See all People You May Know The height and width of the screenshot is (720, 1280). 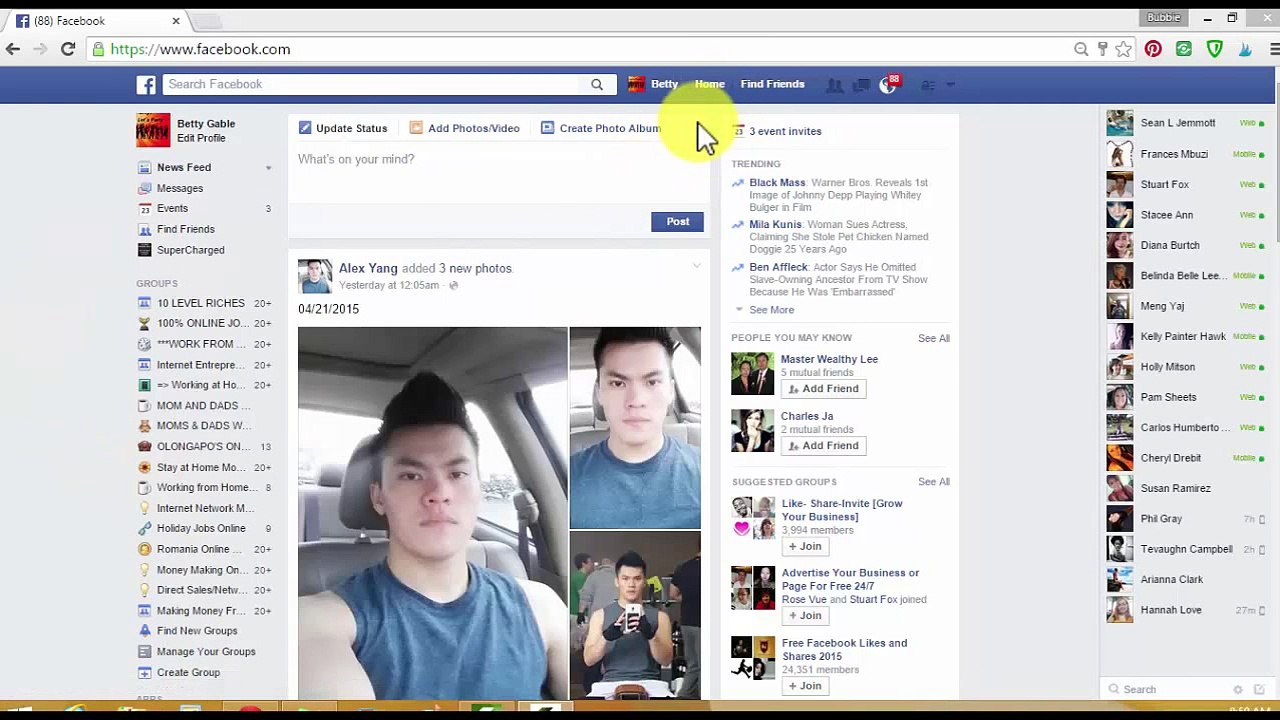(934, 338)
